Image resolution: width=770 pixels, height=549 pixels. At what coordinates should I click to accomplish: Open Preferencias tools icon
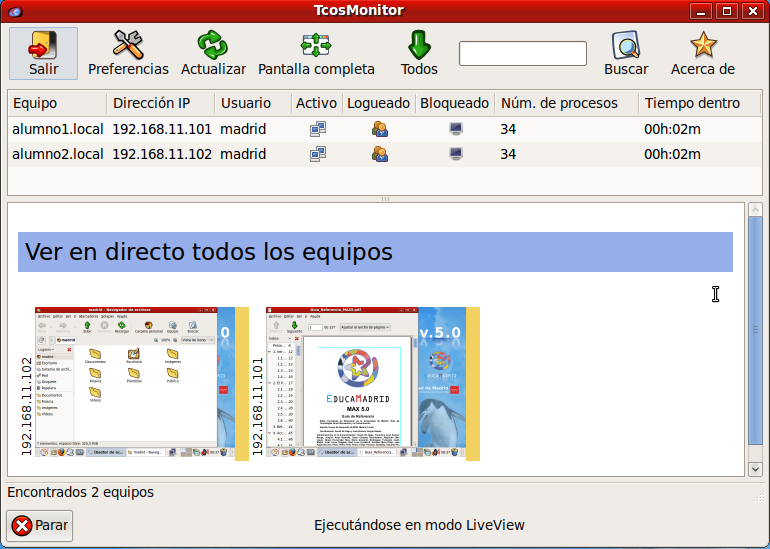[128, 45]
